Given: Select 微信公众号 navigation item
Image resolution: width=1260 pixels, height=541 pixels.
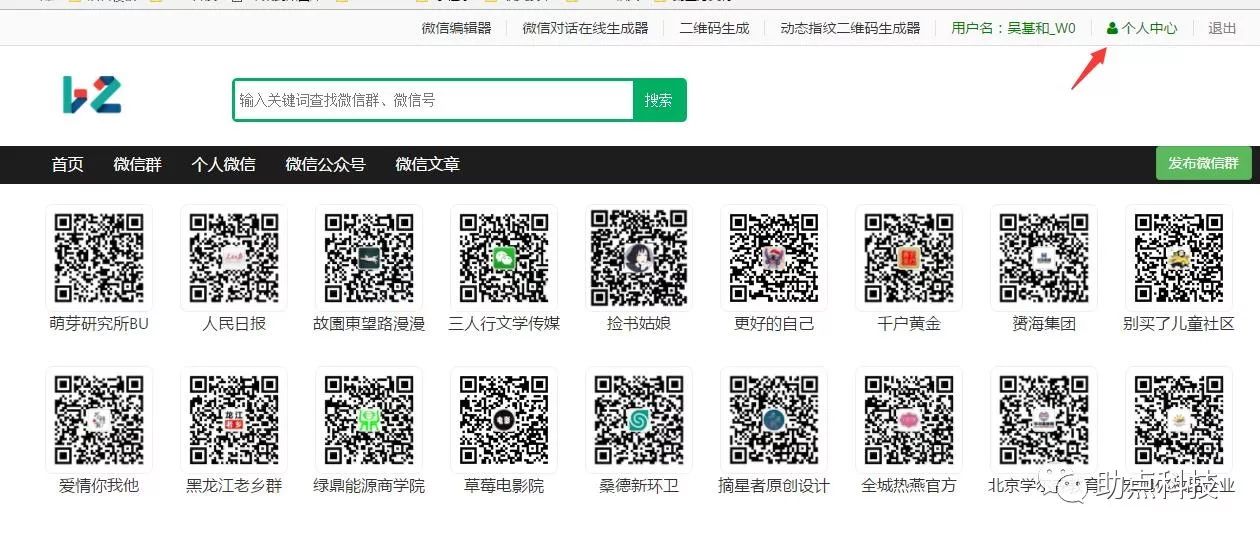Looking at the screenshot, I should pos(325,164).
